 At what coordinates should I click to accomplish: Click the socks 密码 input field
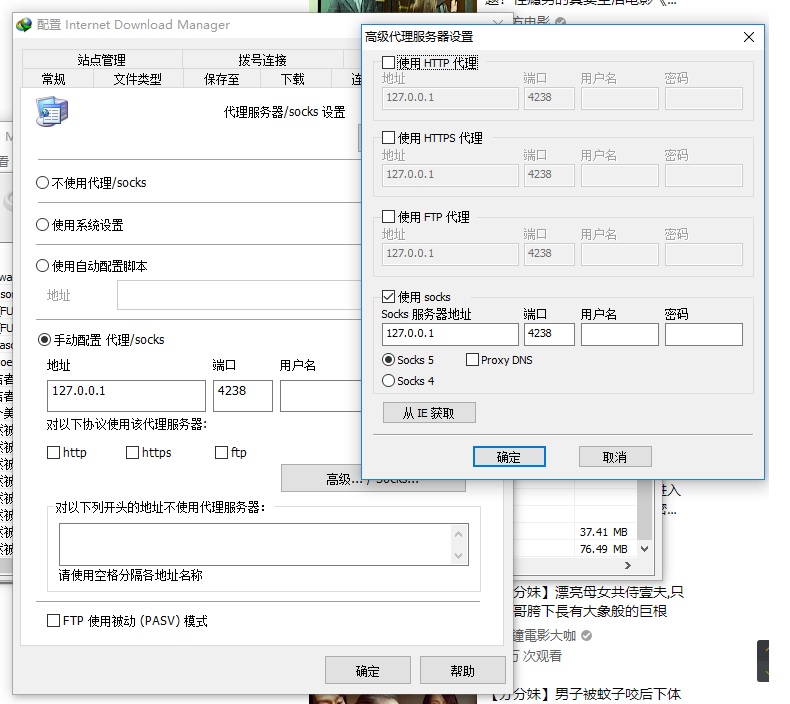pyautogui.click(x=703, y=334)
